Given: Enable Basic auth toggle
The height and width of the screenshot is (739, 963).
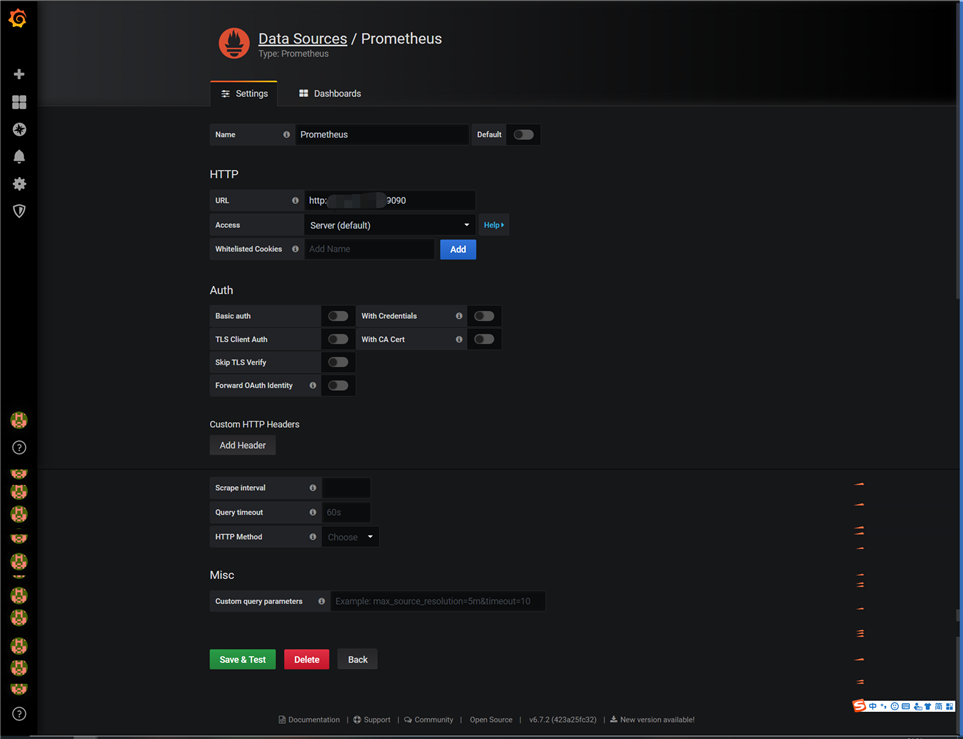Looking at the screenshot, I should [338, 316].
